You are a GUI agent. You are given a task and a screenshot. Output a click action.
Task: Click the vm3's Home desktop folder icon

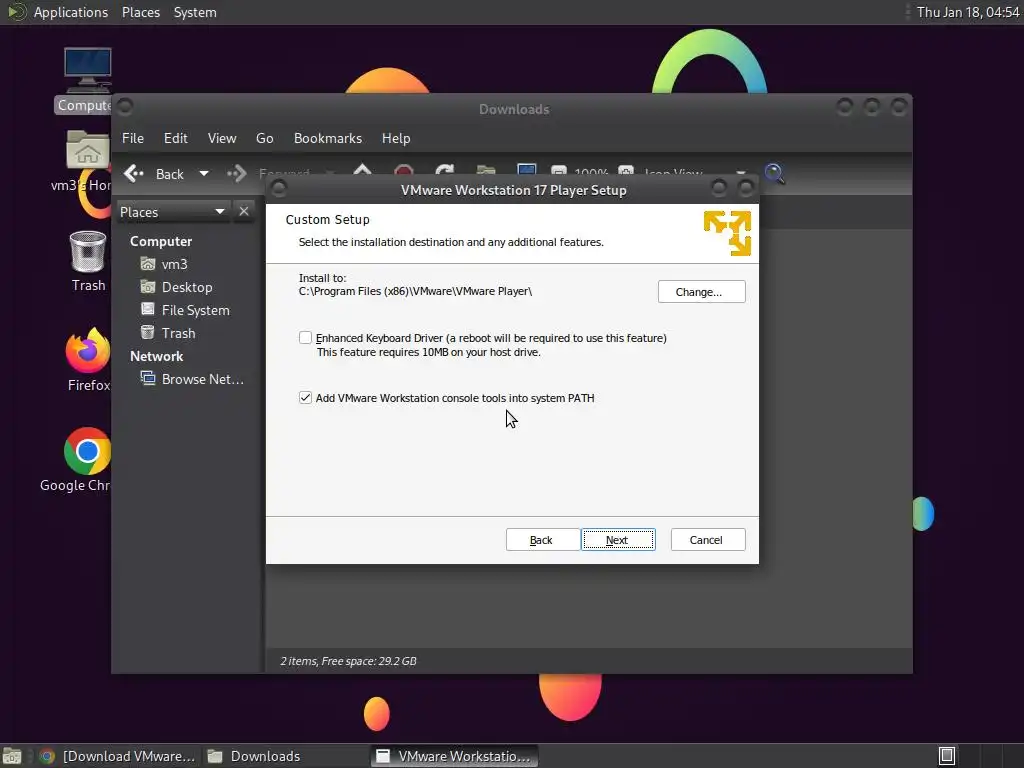point(88,150)
